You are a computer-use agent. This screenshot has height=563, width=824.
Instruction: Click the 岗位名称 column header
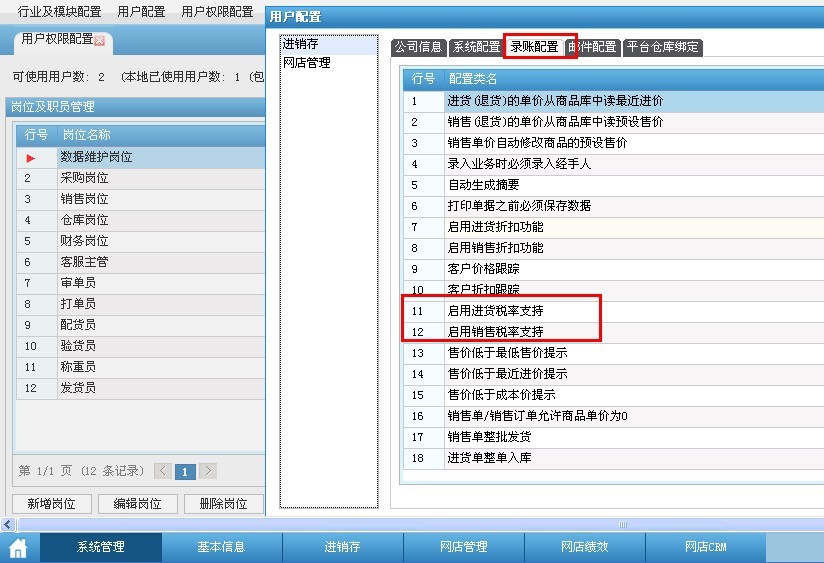pos(161,135)
